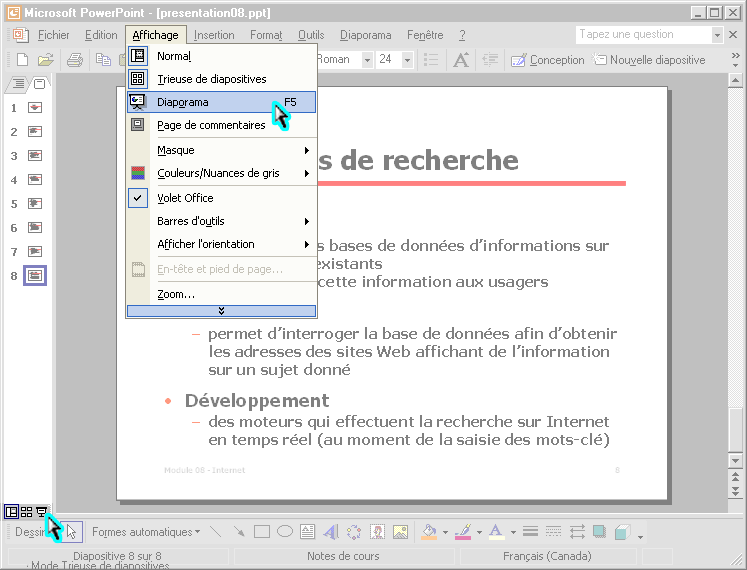Click the Dessin button

coord(30,532)
